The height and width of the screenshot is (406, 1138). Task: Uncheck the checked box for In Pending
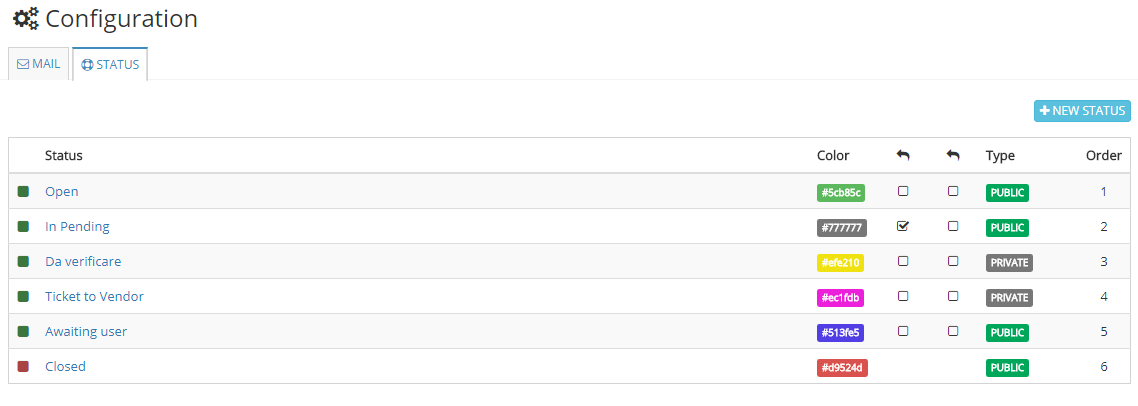pyautogui.click(x=903, y=226)
